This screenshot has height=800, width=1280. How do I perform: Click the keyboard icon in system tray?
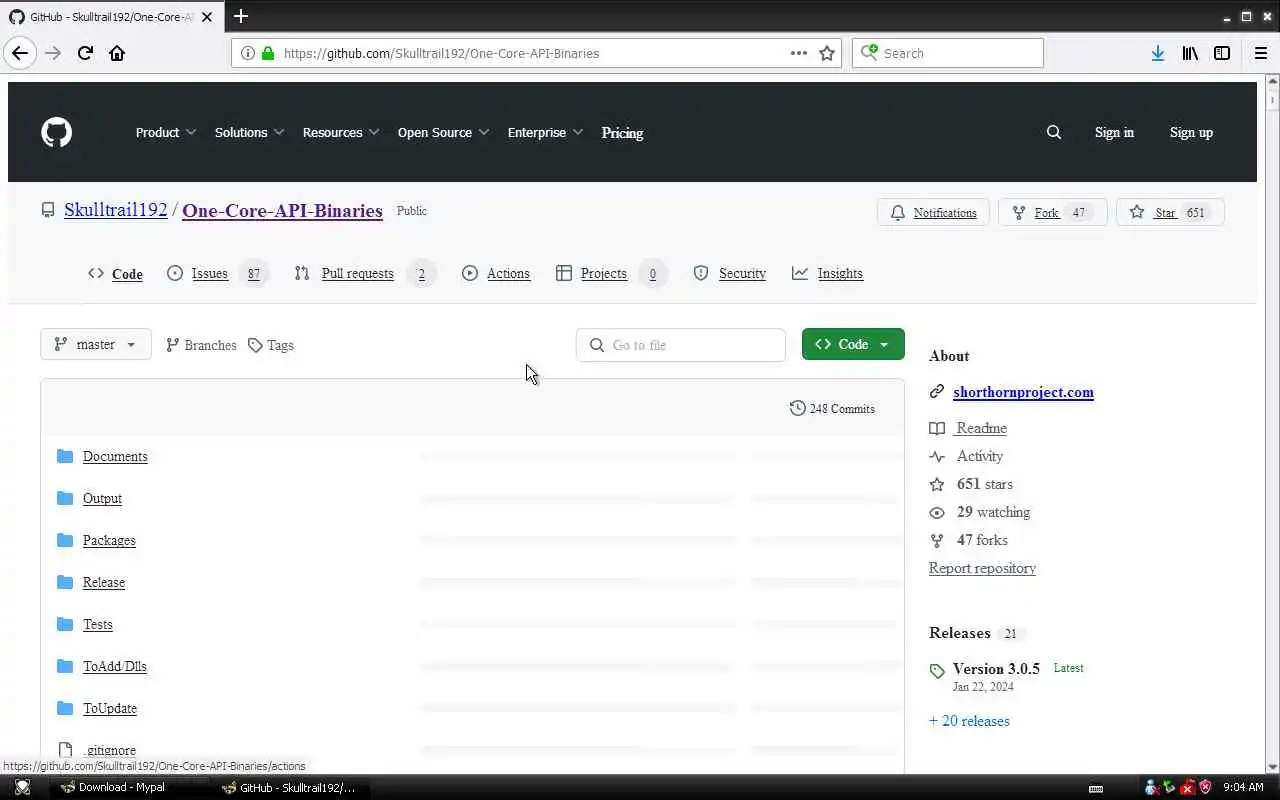(1096, 788)
